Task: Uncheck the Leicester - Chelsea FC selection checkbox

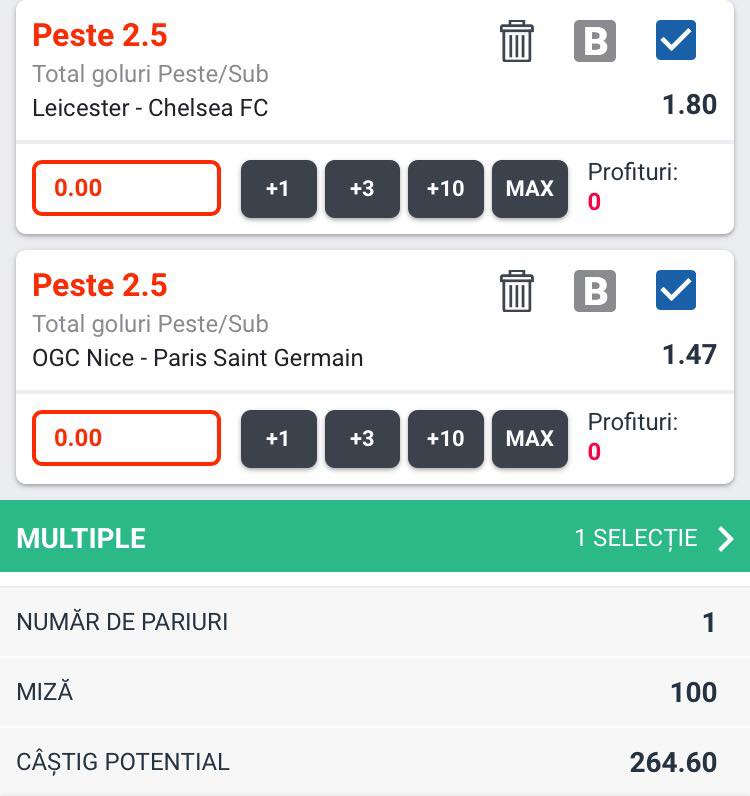Action: pyautogui.click(x=675, y=40)
